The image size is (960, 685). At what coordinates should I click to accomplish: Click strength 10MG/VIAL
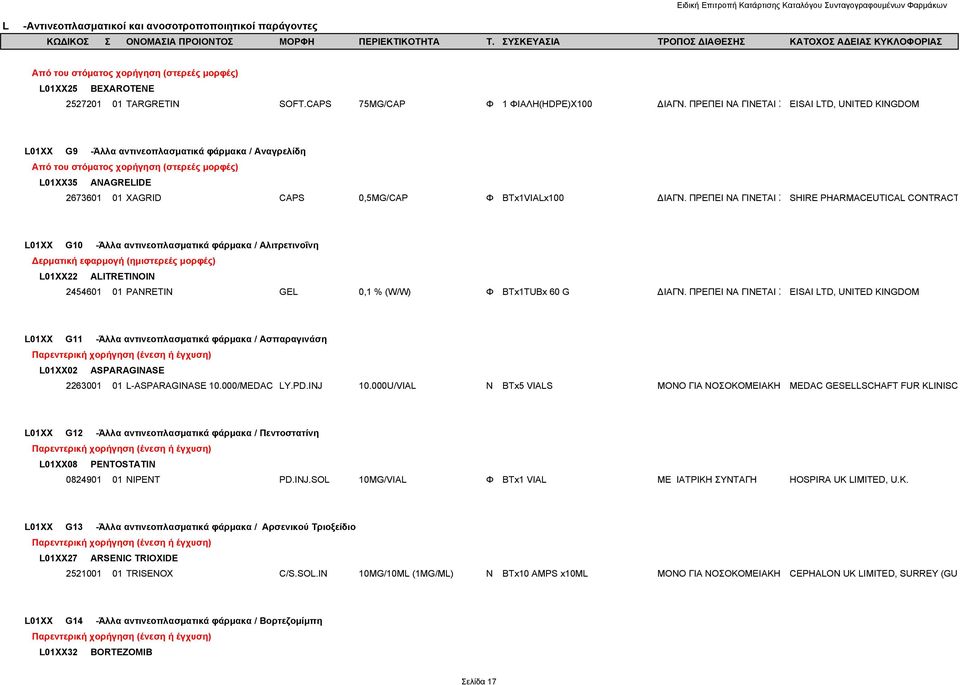[382, 480]
